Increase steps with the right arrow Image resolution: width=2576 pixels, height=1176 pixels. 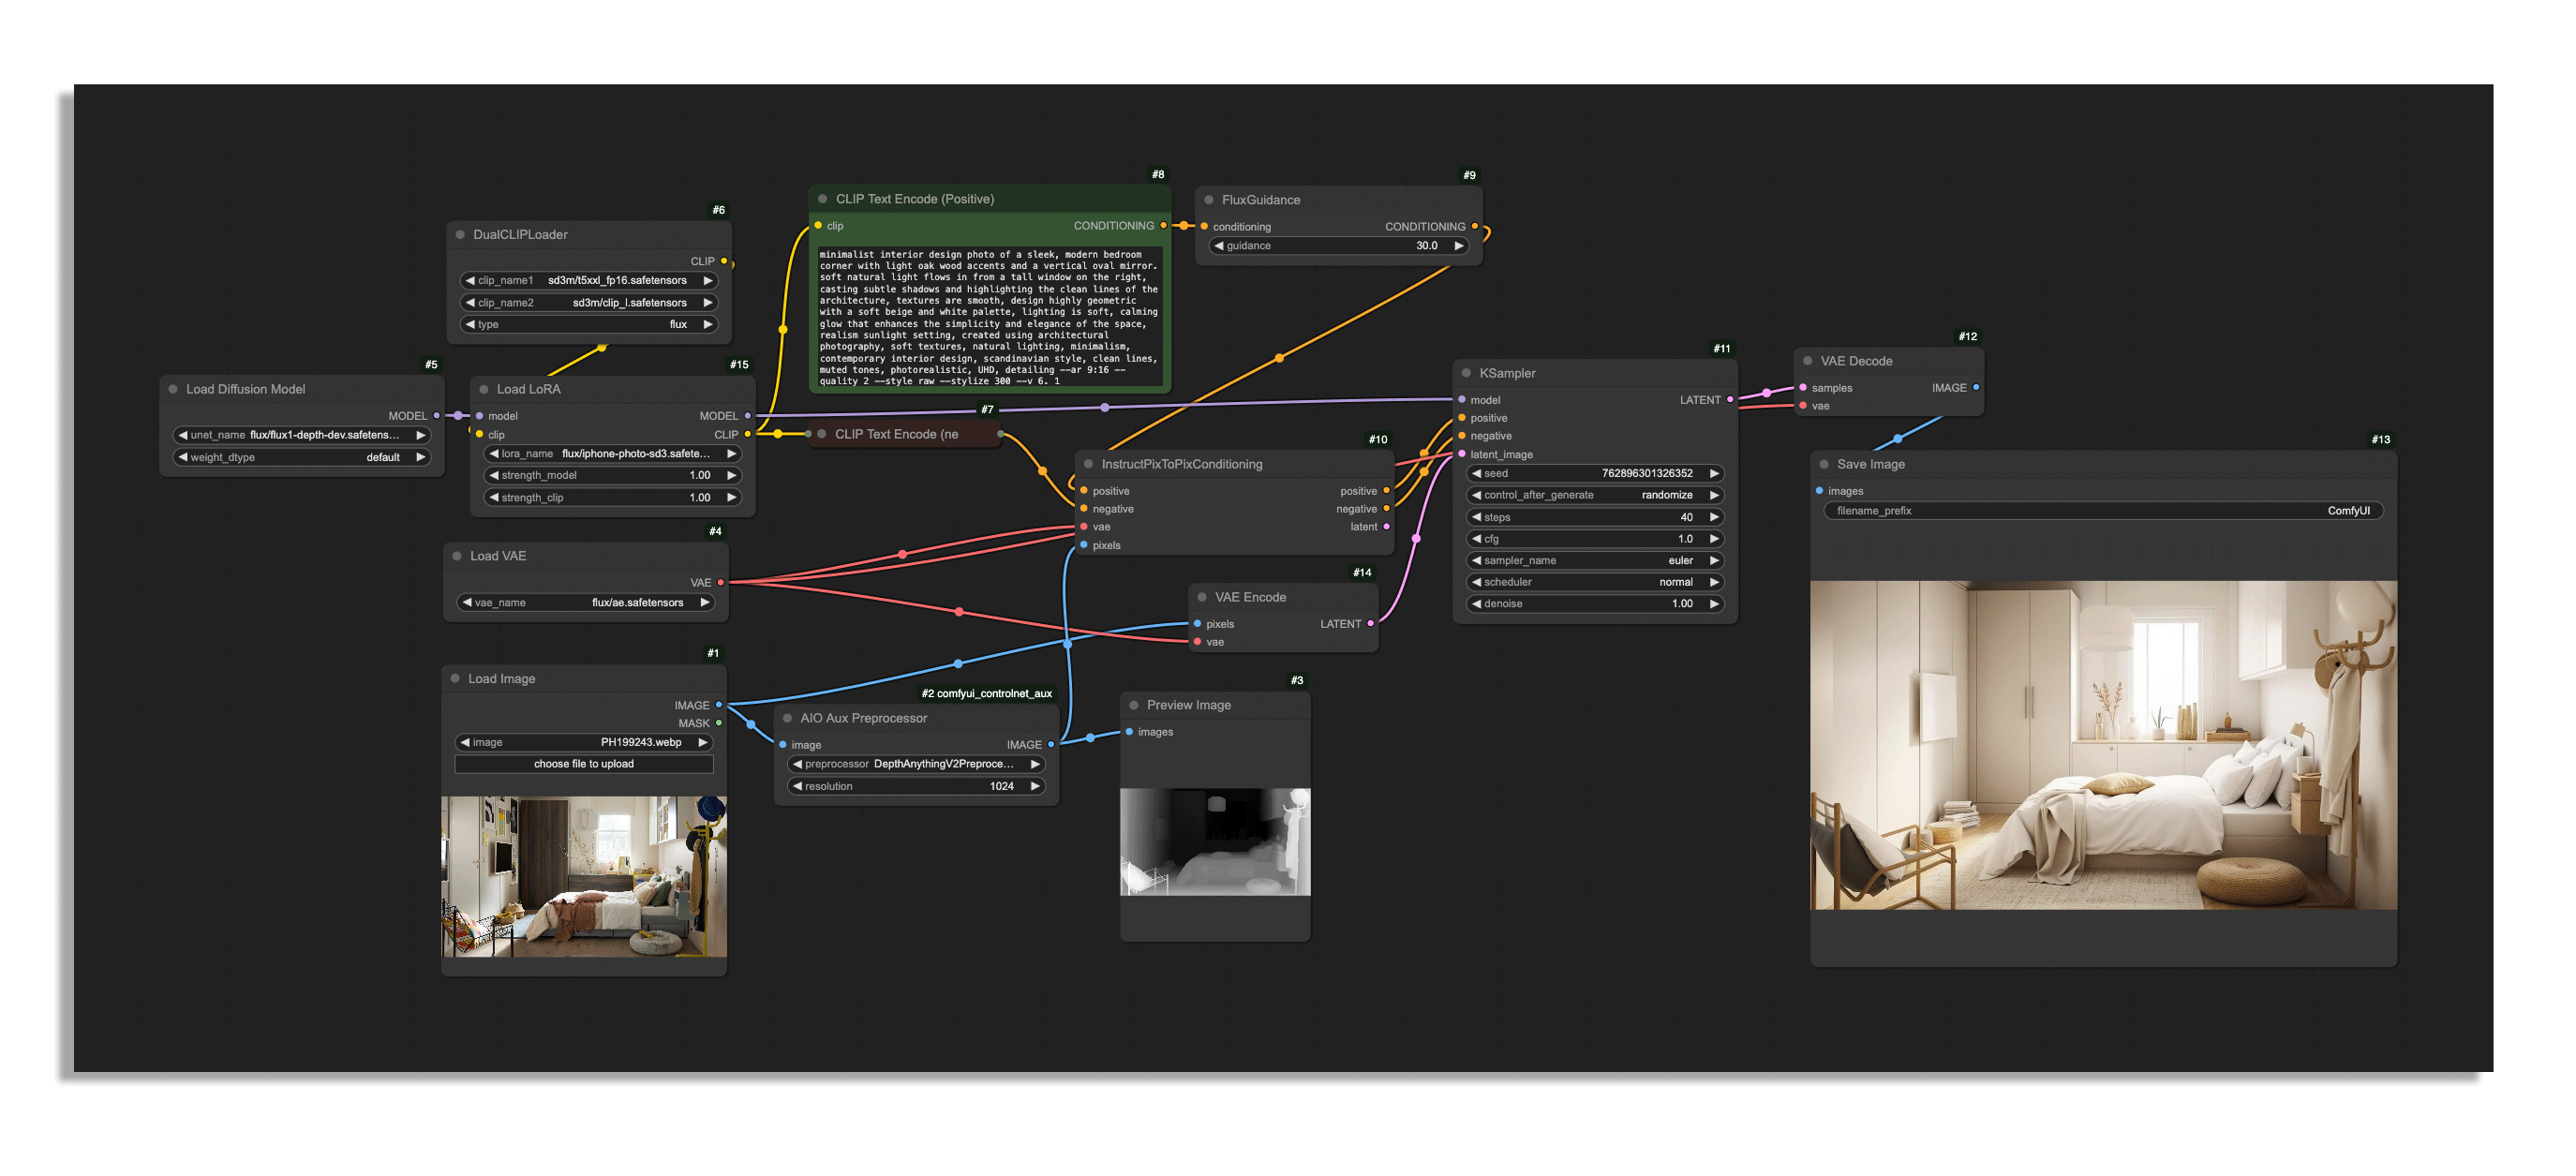point(1714,517)
